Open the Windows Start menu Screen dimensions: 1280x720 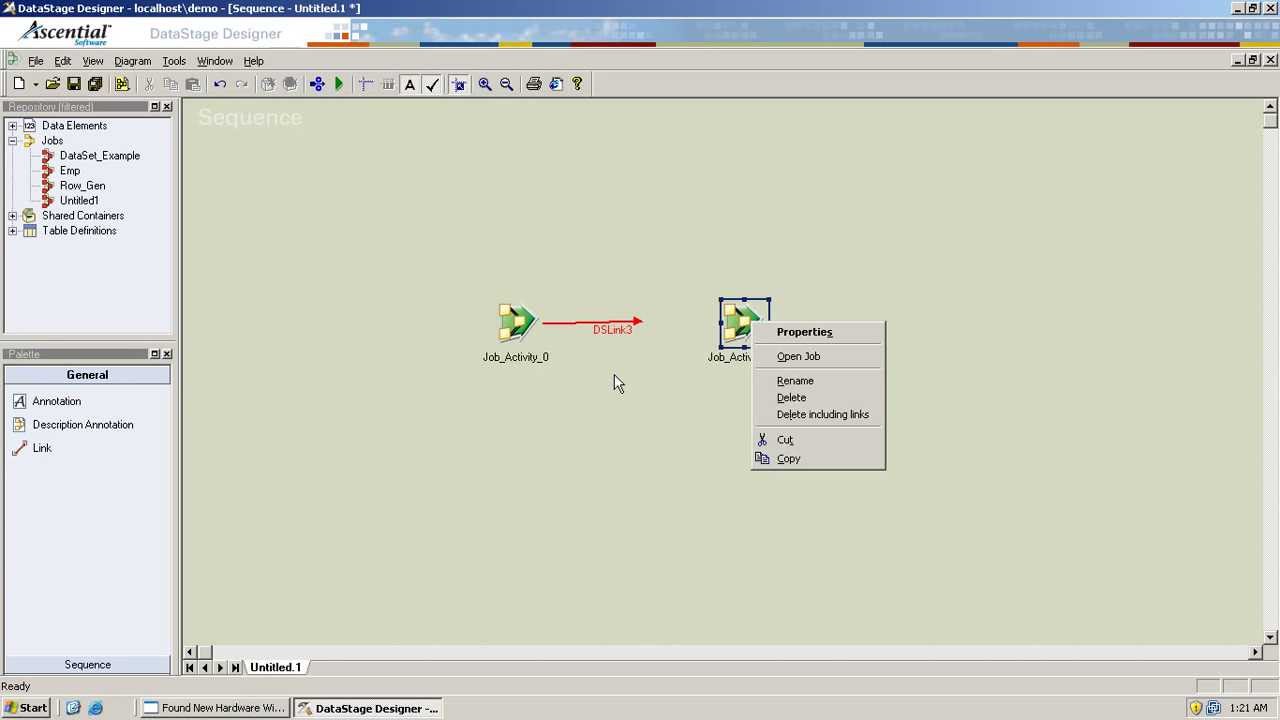[x=25, y=708]
